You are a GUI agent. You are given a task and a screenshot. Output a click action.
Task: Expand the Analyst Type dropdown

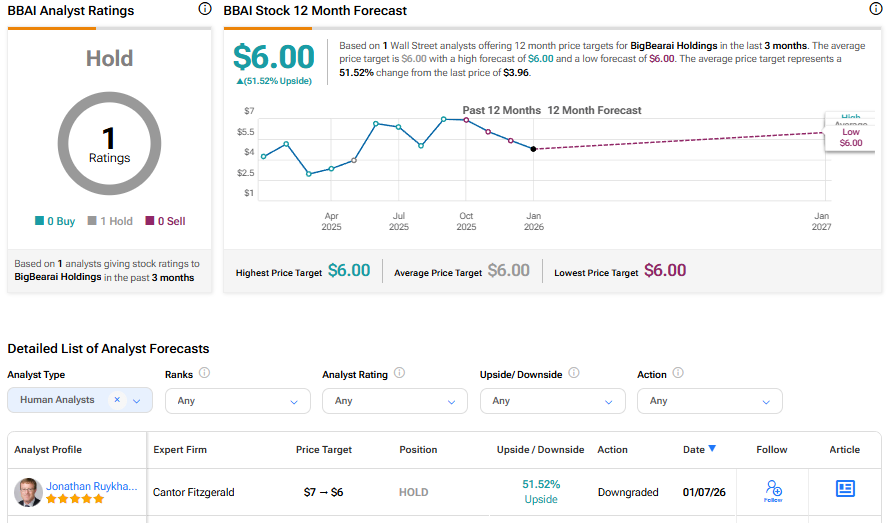point(137,401)
